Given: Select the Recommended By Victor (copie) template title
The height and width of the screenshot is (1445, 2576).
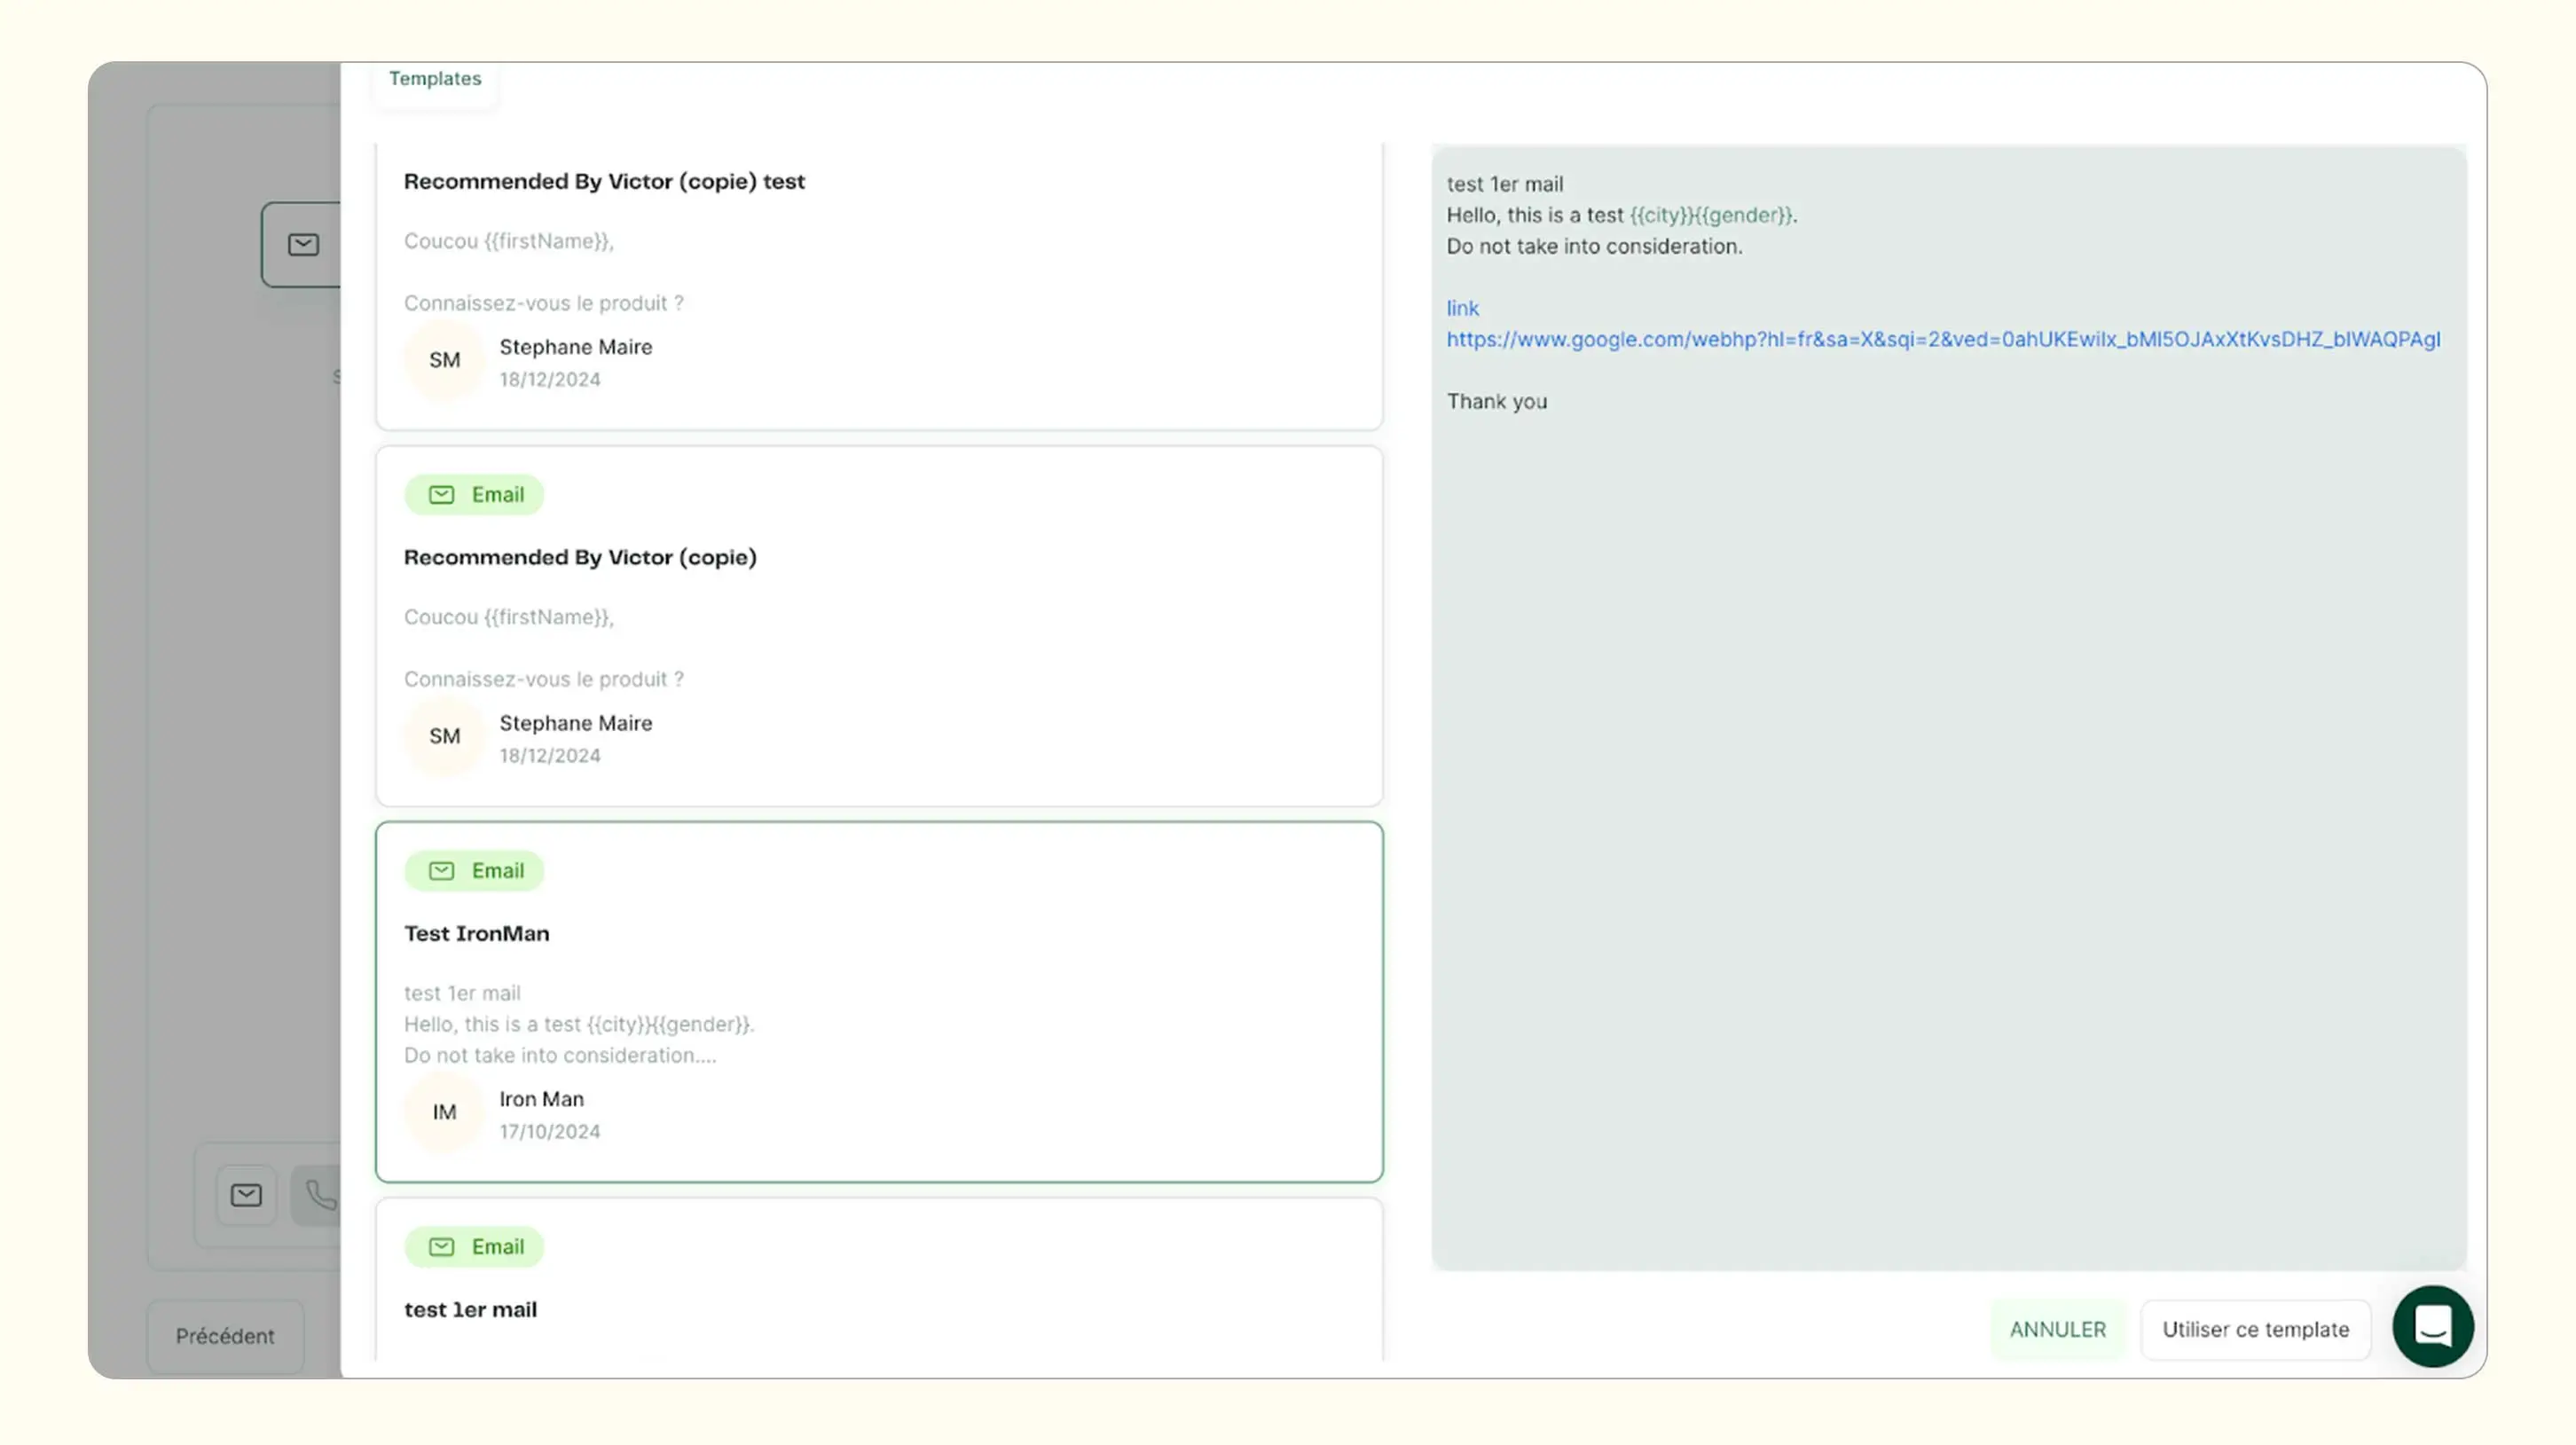Looking at the screenshot, I should [580, 557].
